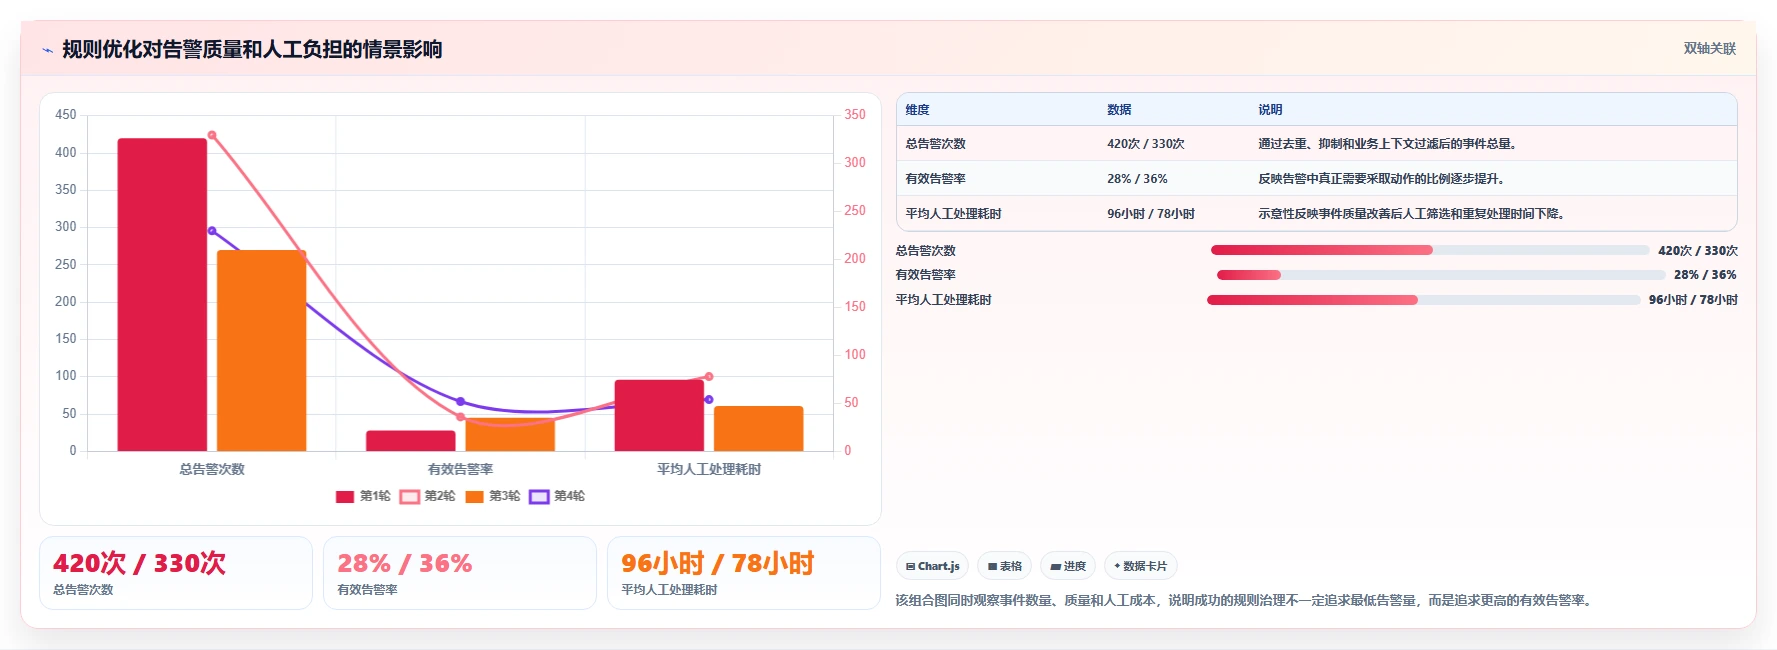
Task: Click the 总告警次数 progress bar
Action: point(1430,250)
